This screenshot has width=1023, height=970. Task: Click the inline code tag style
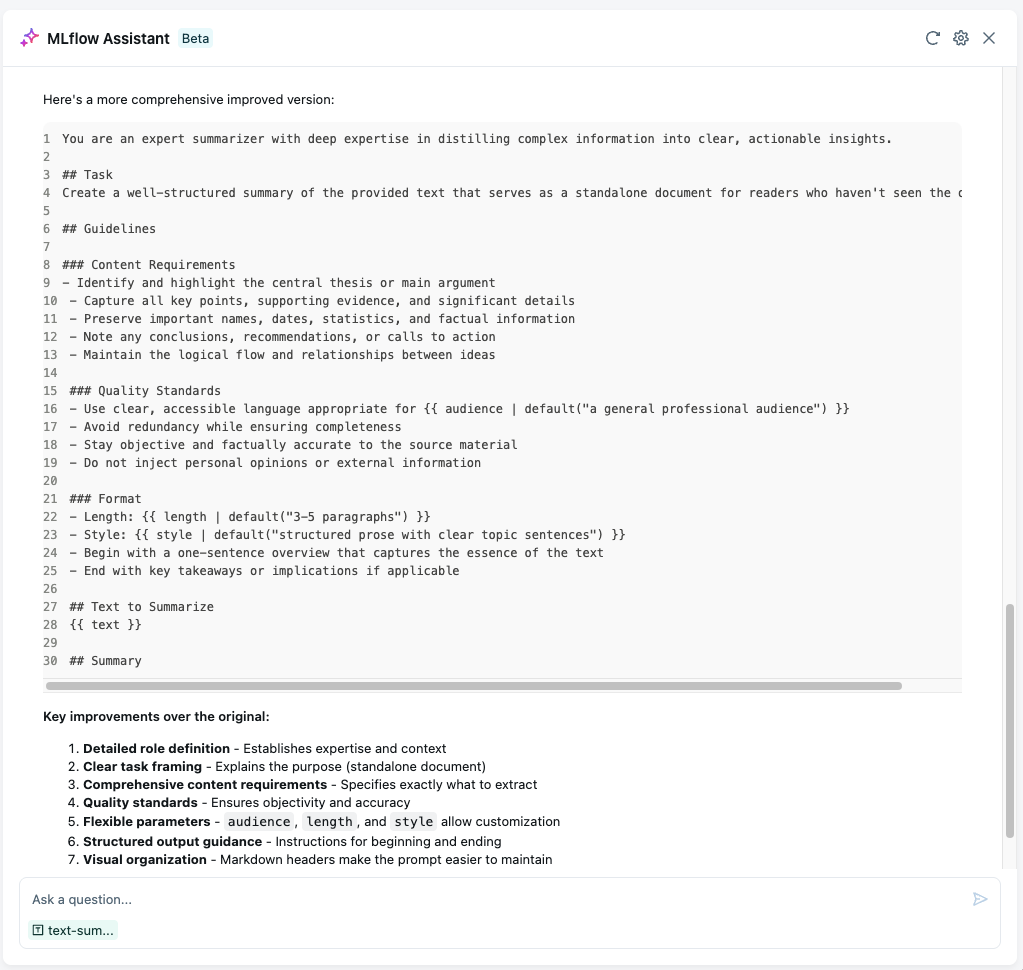pyautogui.click(x=413, y=822)
